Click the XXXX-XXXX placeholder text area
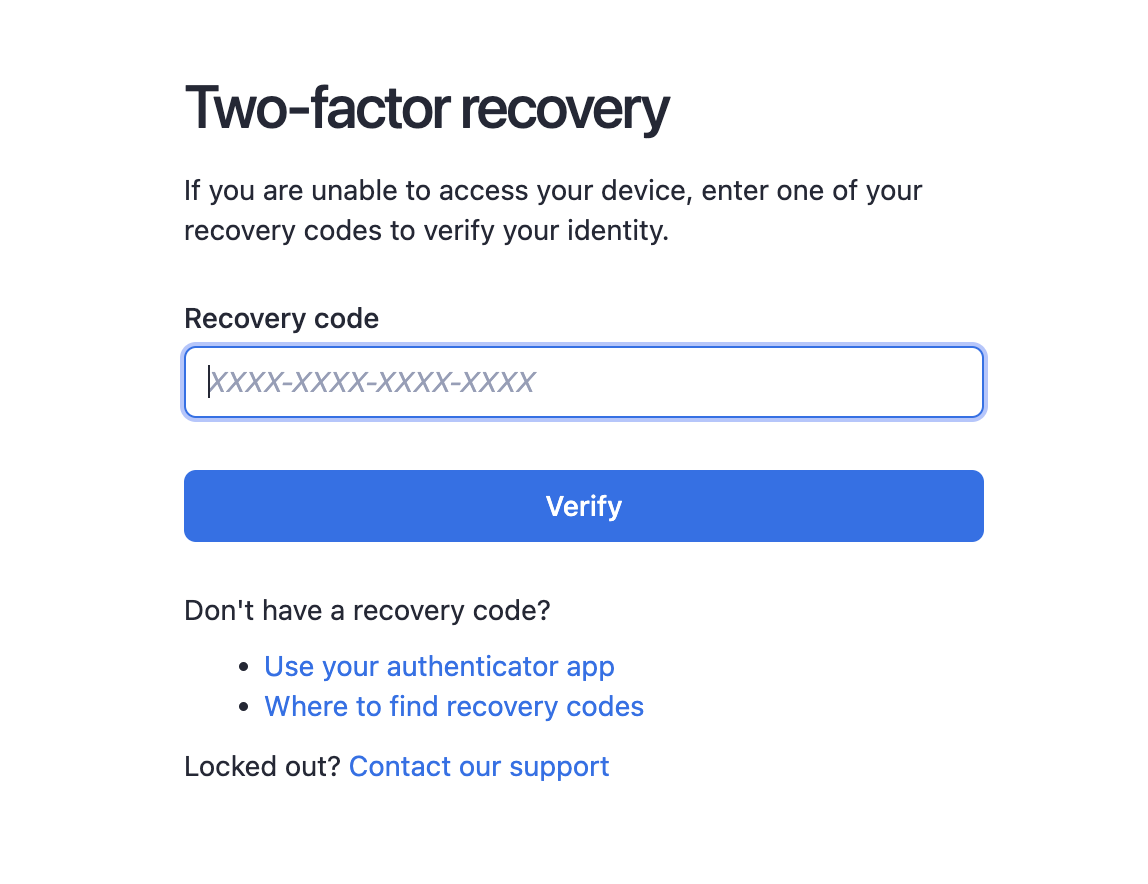 tap(370, 382)
